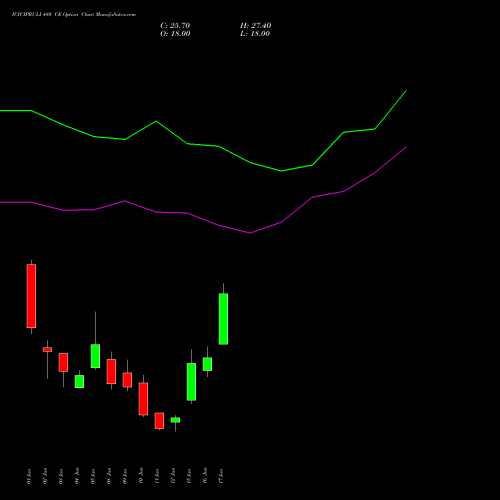Select the 01 Jun date label
This screenshot has height=500, width=500.
pos(29,476)
